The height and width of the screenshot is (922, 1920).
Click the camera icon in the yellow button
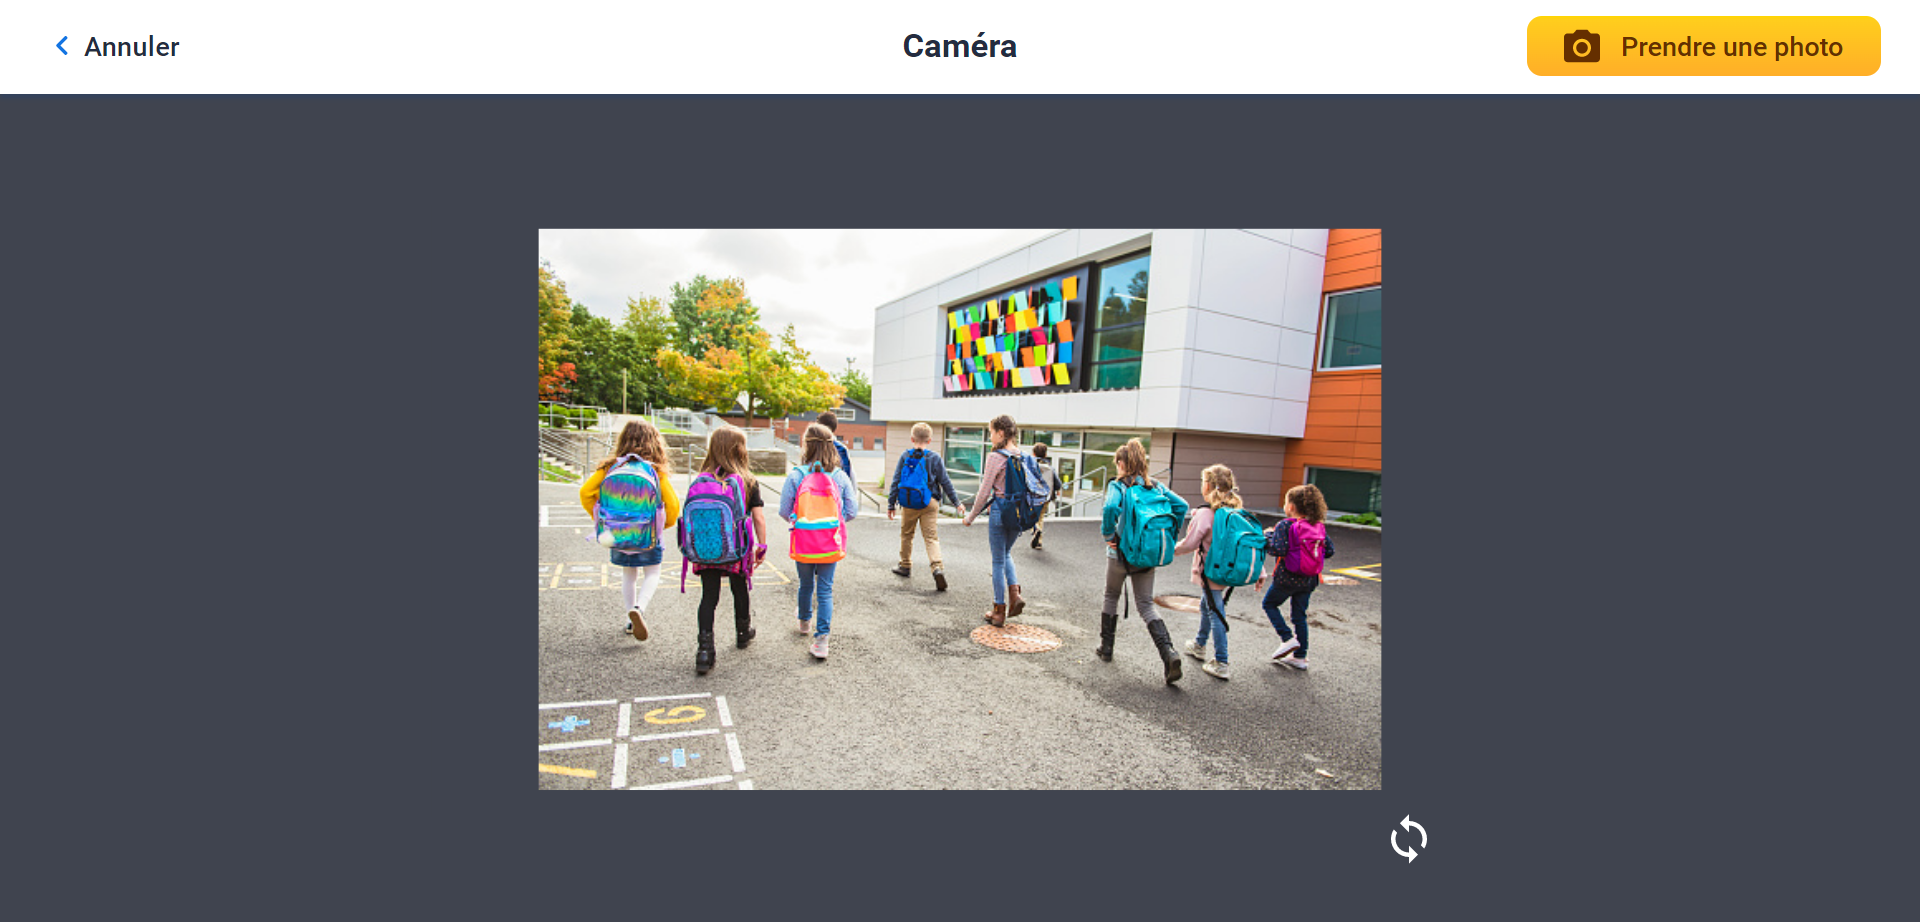click(x=1581, y=47)
